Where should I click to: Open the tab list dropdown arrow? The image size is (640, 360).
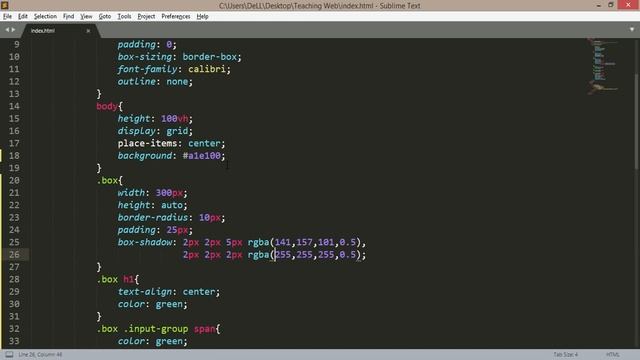pos(632,29)
